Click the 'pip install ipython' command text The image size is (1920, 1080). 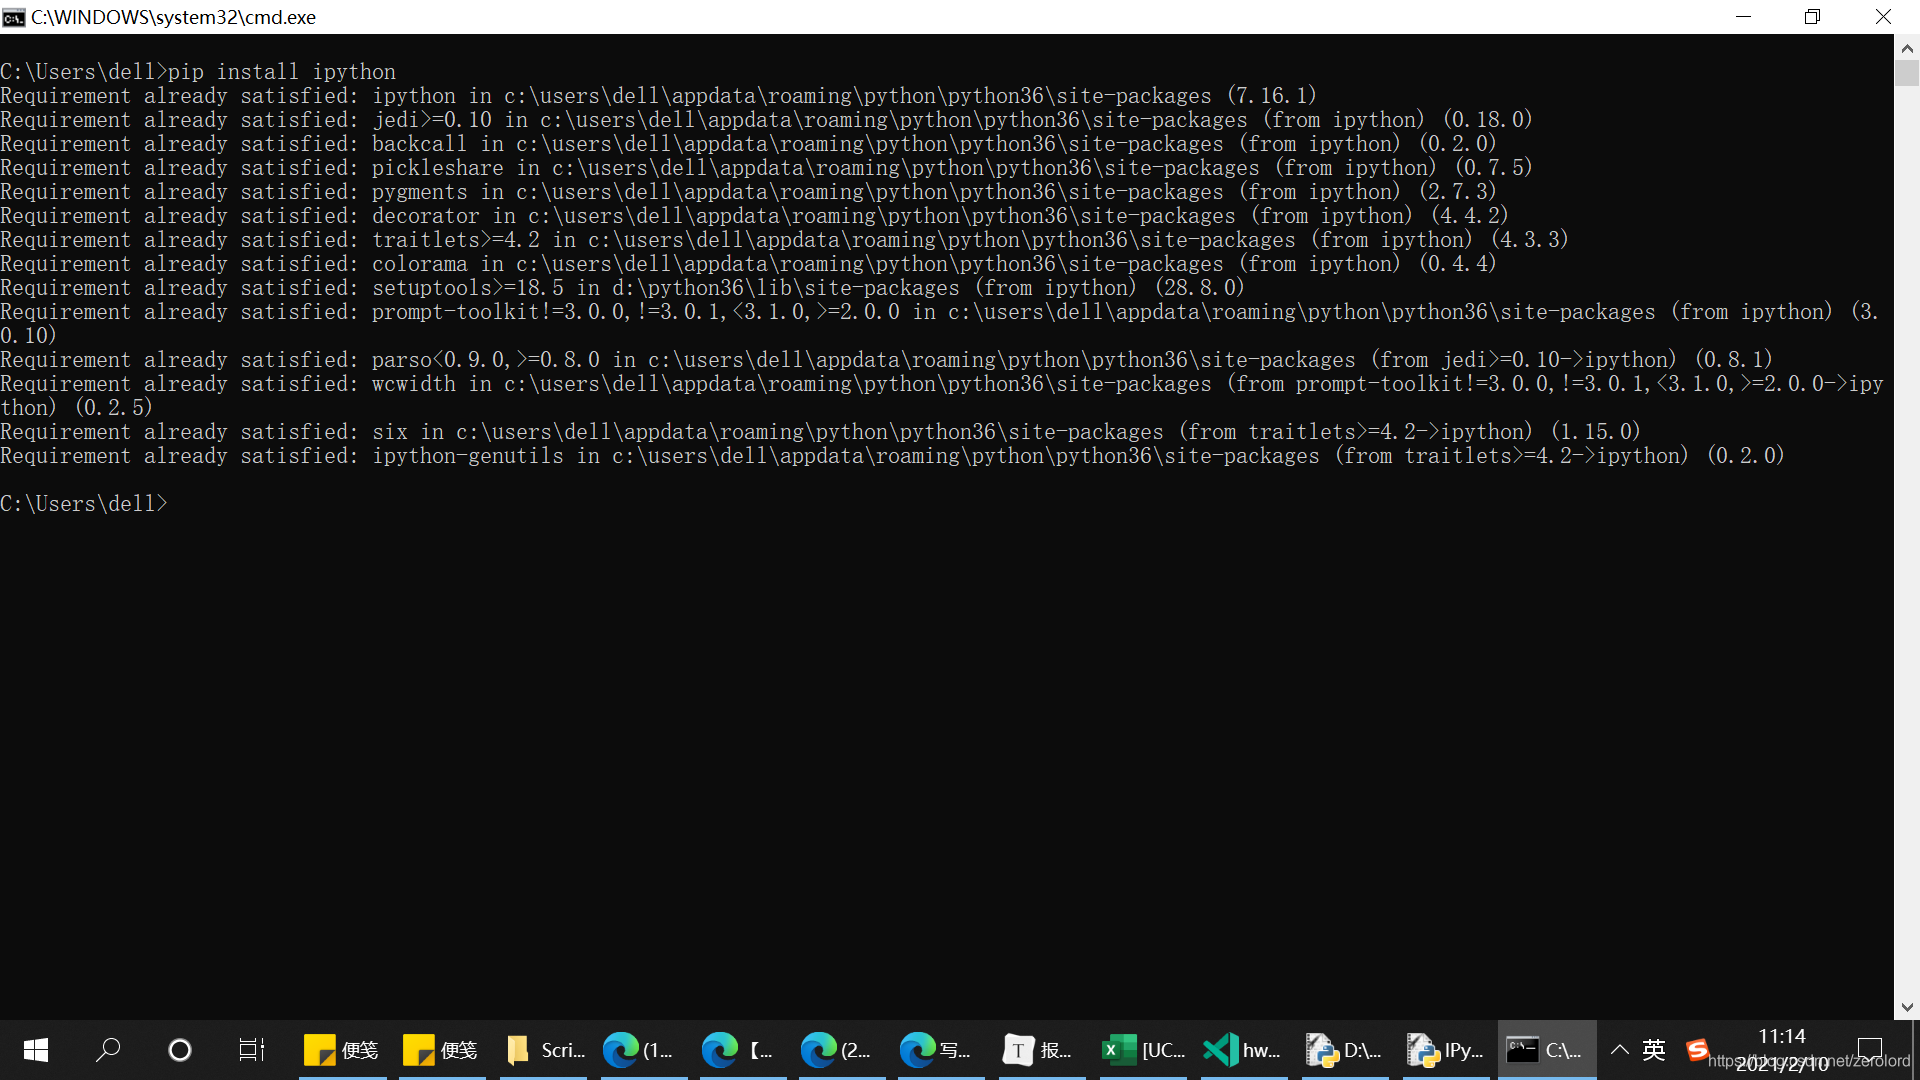click(282, 72)
